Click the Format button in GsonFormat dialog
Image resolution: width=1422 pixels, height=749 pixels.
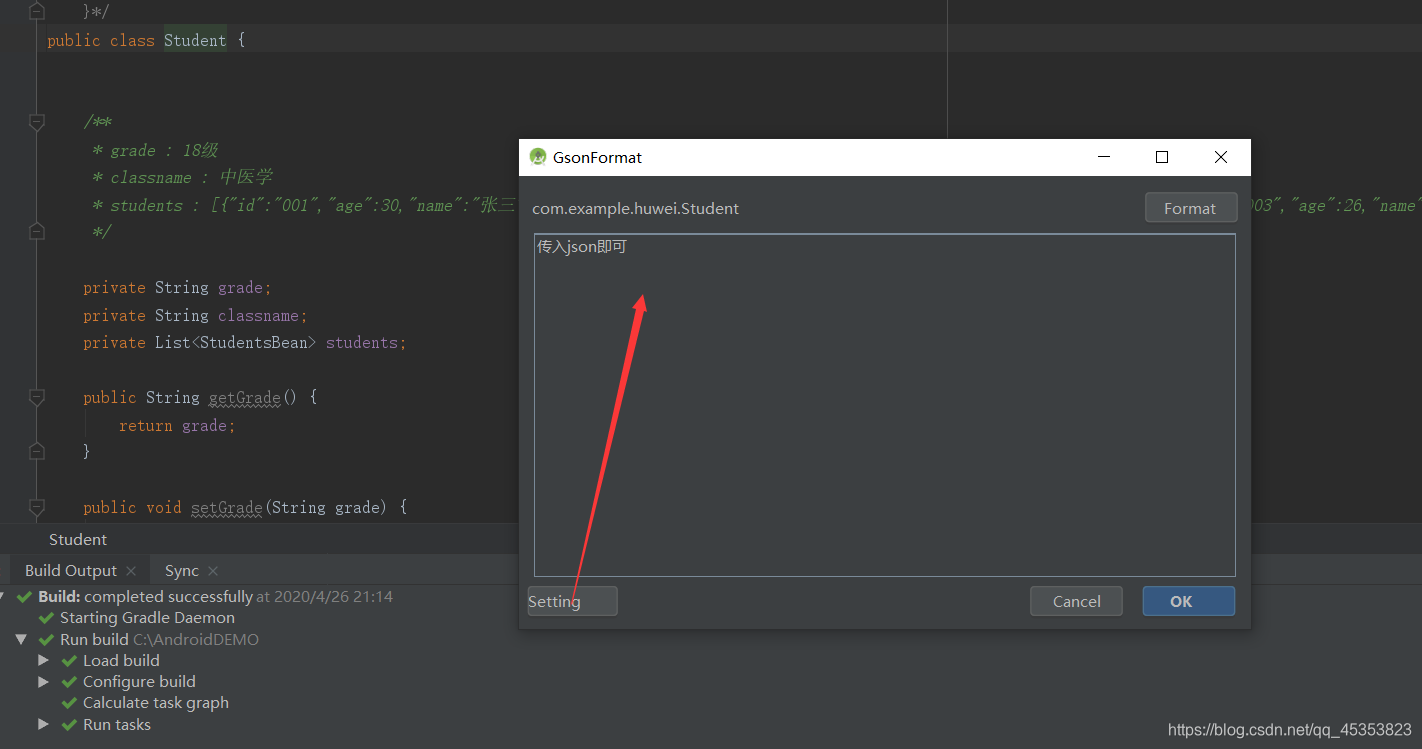pos(1191,208)
